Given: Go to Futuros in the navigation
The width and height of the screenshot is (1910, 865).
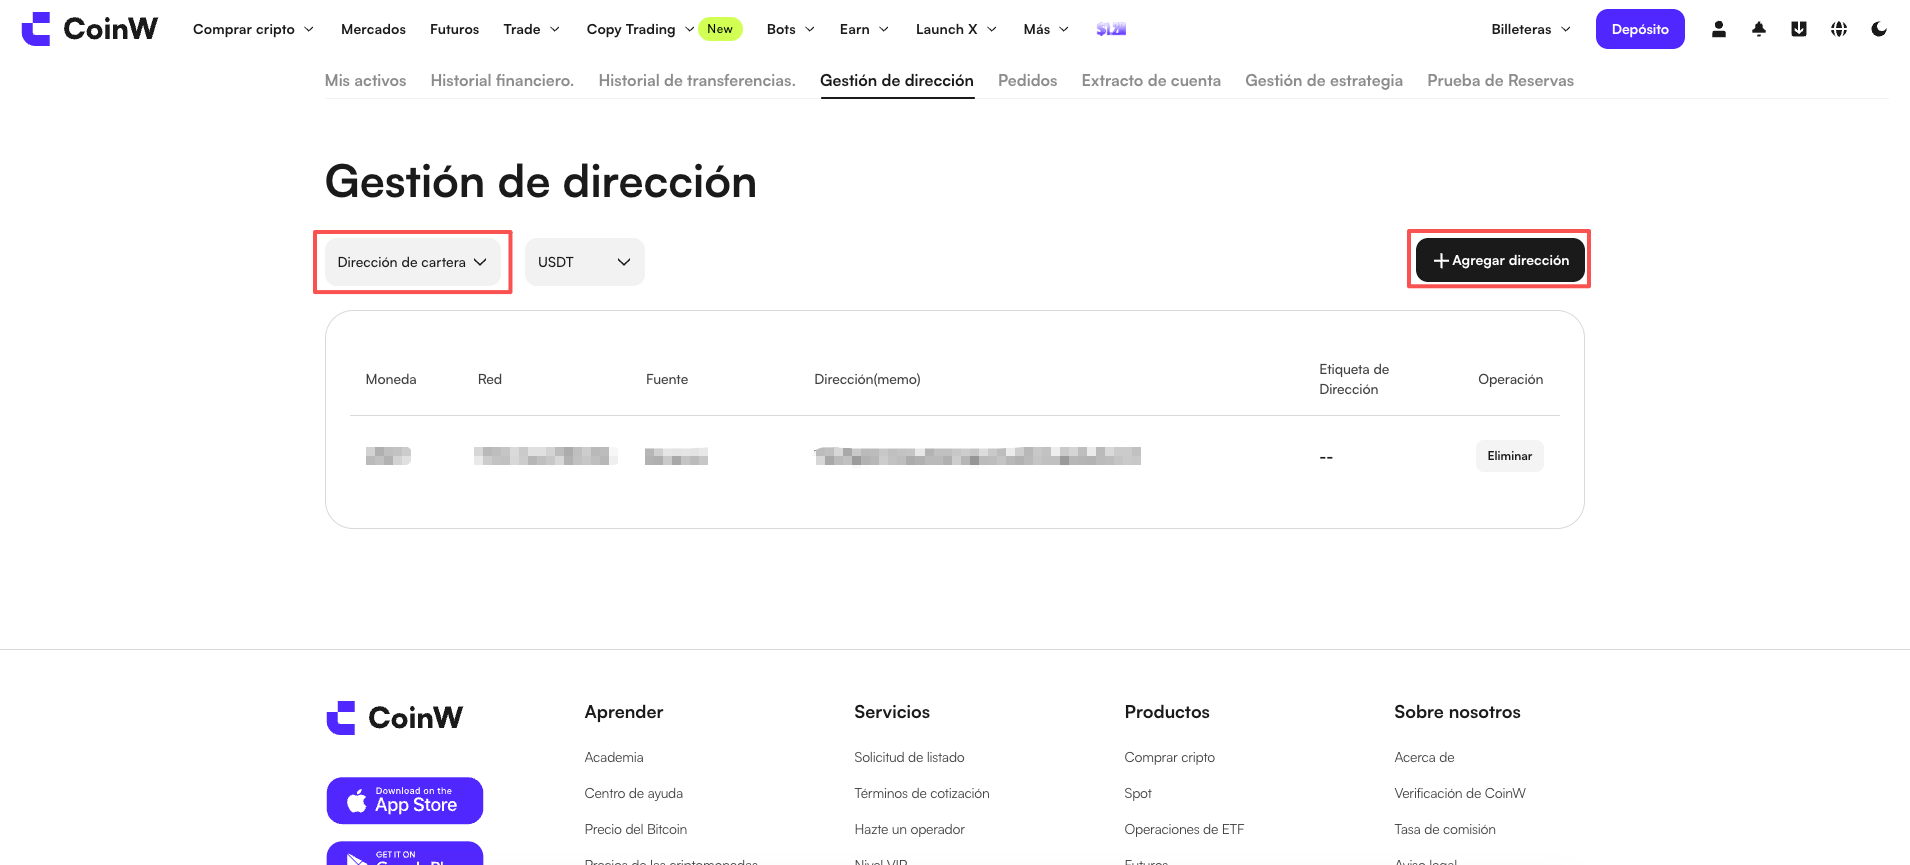Looking at the screenshot, I should click(x=454, y=29).
